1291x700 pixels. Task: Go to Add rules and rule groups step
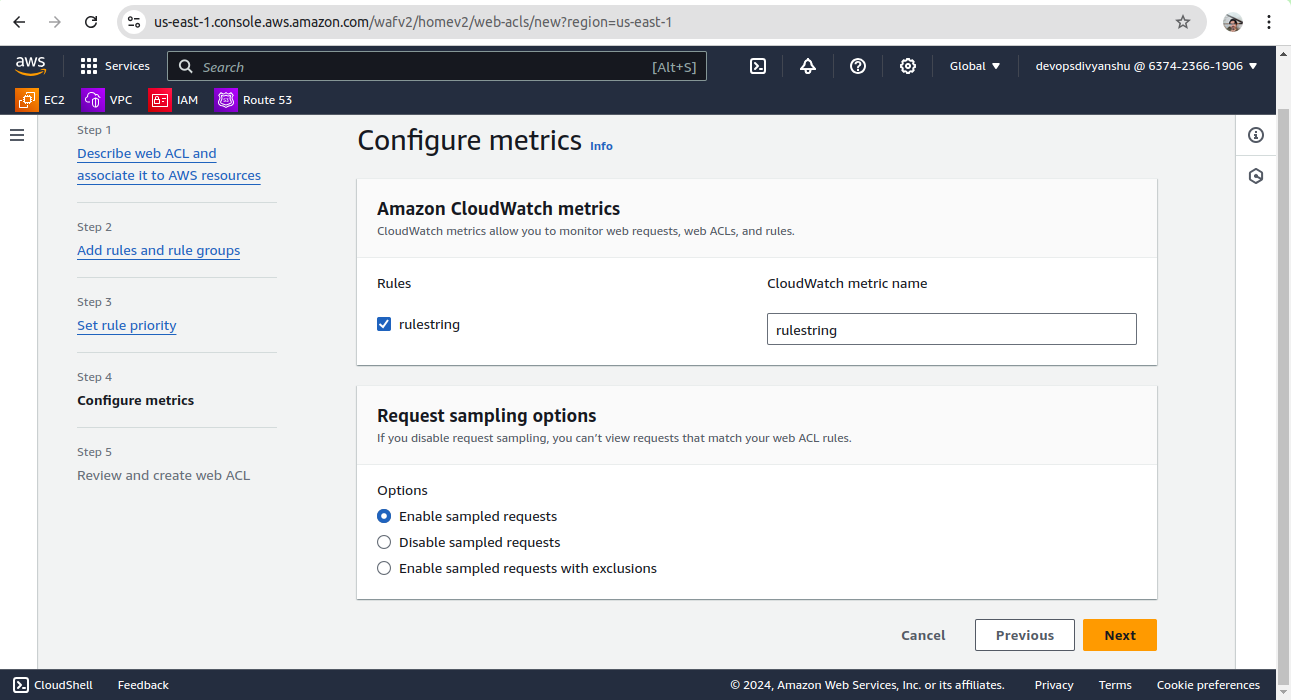[158, 250]
